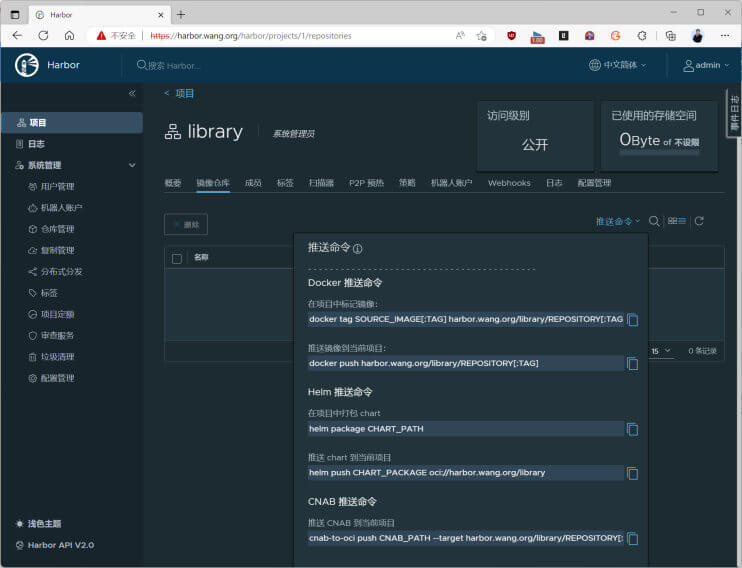Copy the docker push command
742x568 pixels.
tap(632, 364)
